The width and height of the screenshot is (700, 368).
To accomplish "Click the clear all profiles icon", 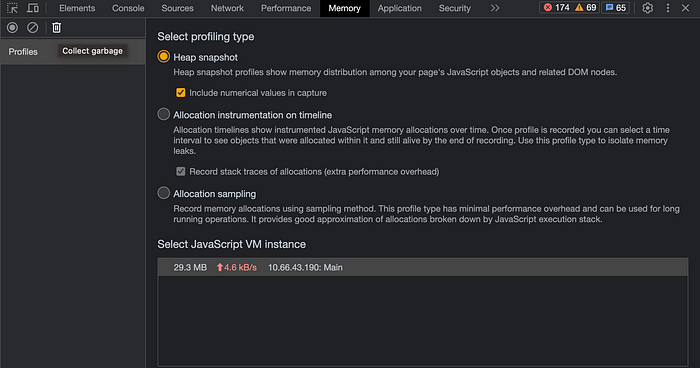I will click(x=33, y=28).
